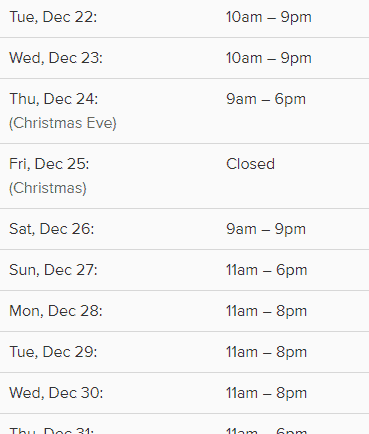Click the (Christmas Eve) holiday note
This screenshot has height=434, width=369.
(x=63, y=123)
